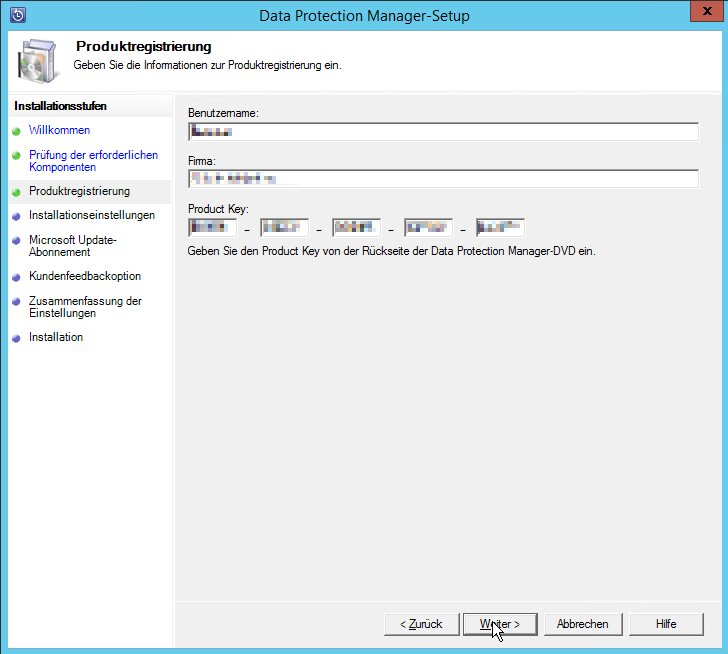The image size is (728, 654).
Task: Click the green bullet next to Willkommen
Action: tap(16, 131)
